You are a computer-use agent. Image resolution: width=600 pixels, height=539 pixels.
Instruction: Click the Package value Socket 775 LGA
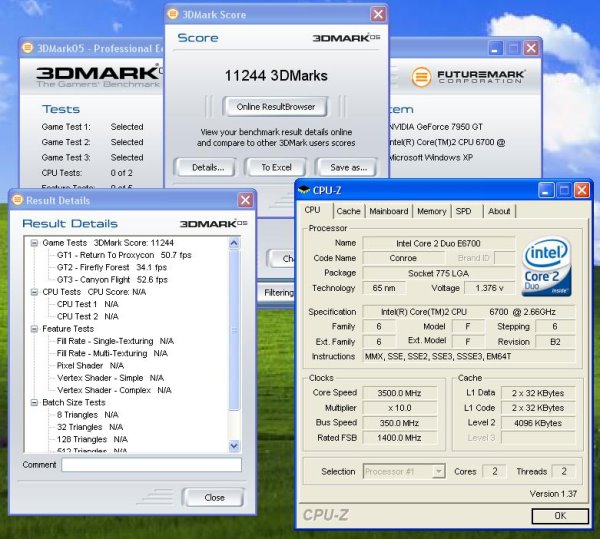pyautogui.click(x=439, y=273)
